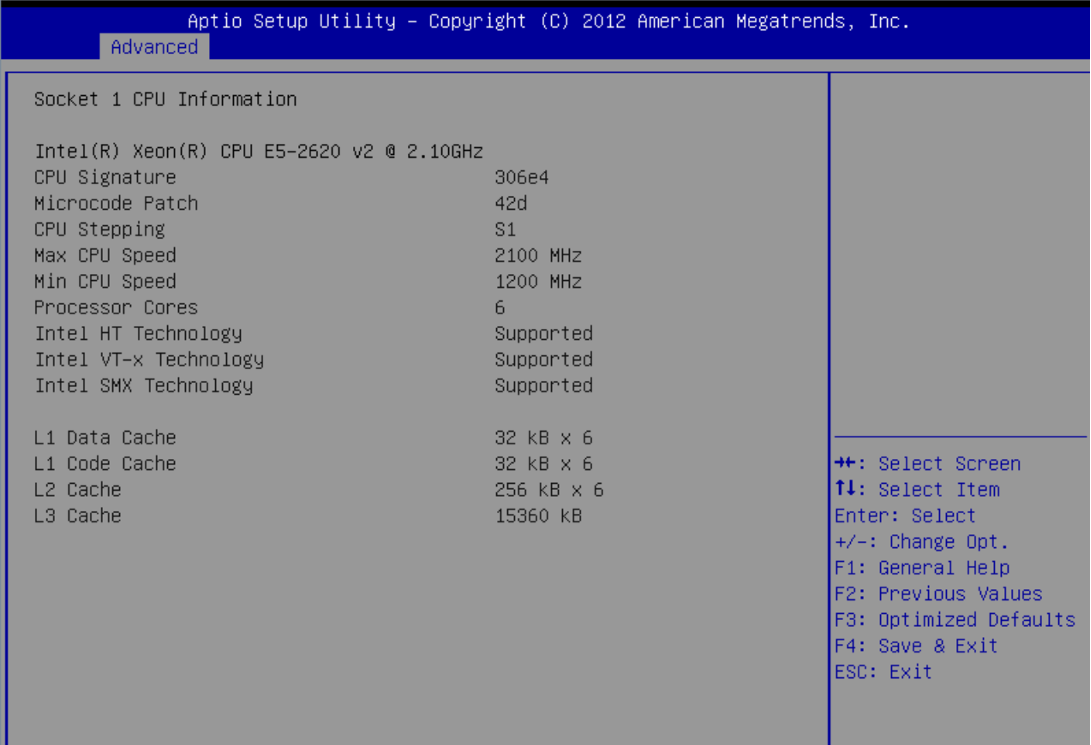This screenshot has height=745, width=1091.
Task: Click the Intel HT Technology label
Action: pyautogui.click(x=138, y=334)
